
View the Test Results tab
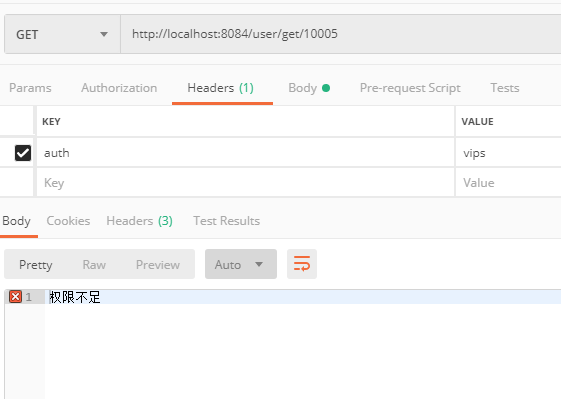tap(226, 221)
